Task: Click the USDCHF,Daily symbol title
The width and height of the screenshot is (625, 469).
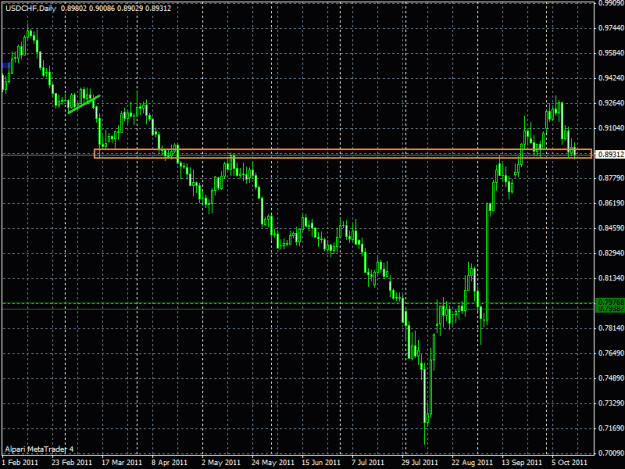Action: tap(31, 8)
